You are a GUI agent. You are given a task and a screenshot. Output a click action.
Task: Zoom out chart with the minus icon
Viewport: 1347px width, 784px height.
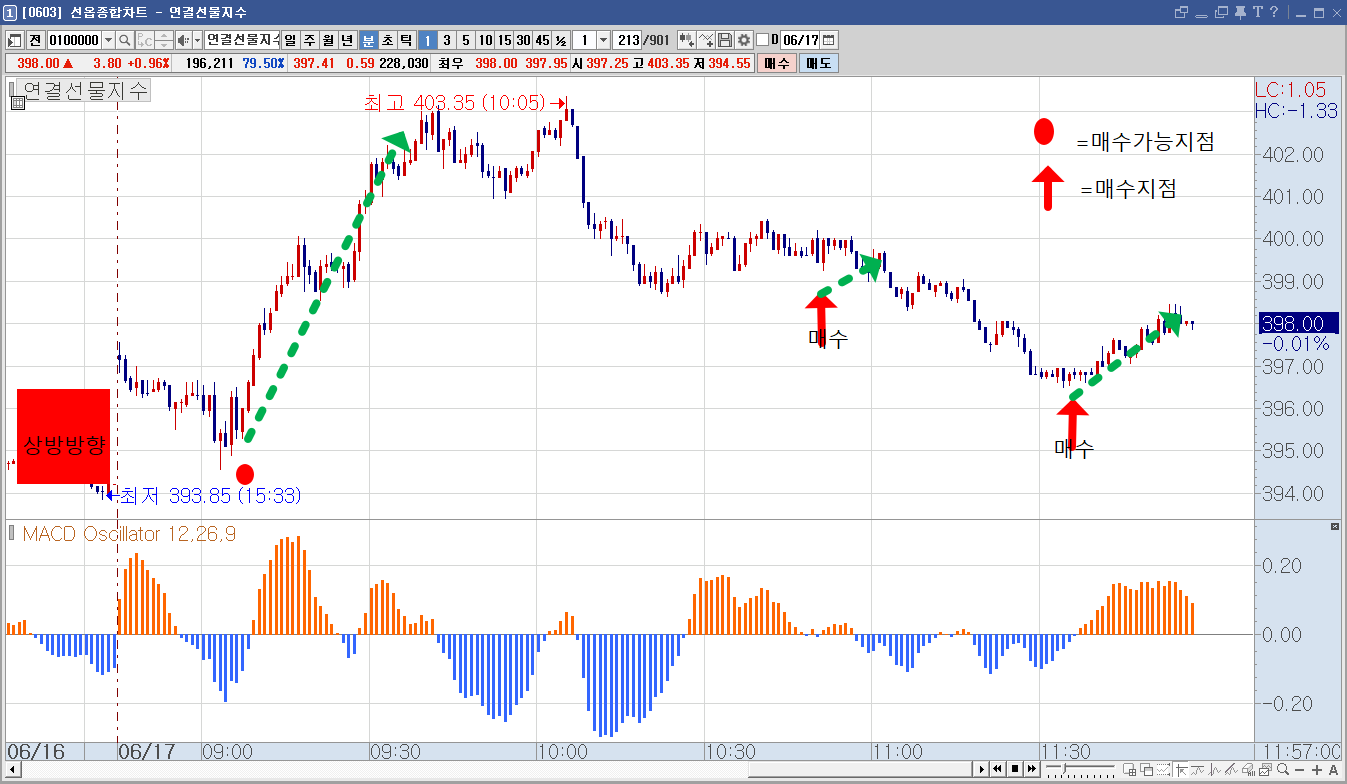pos(1300,769)
